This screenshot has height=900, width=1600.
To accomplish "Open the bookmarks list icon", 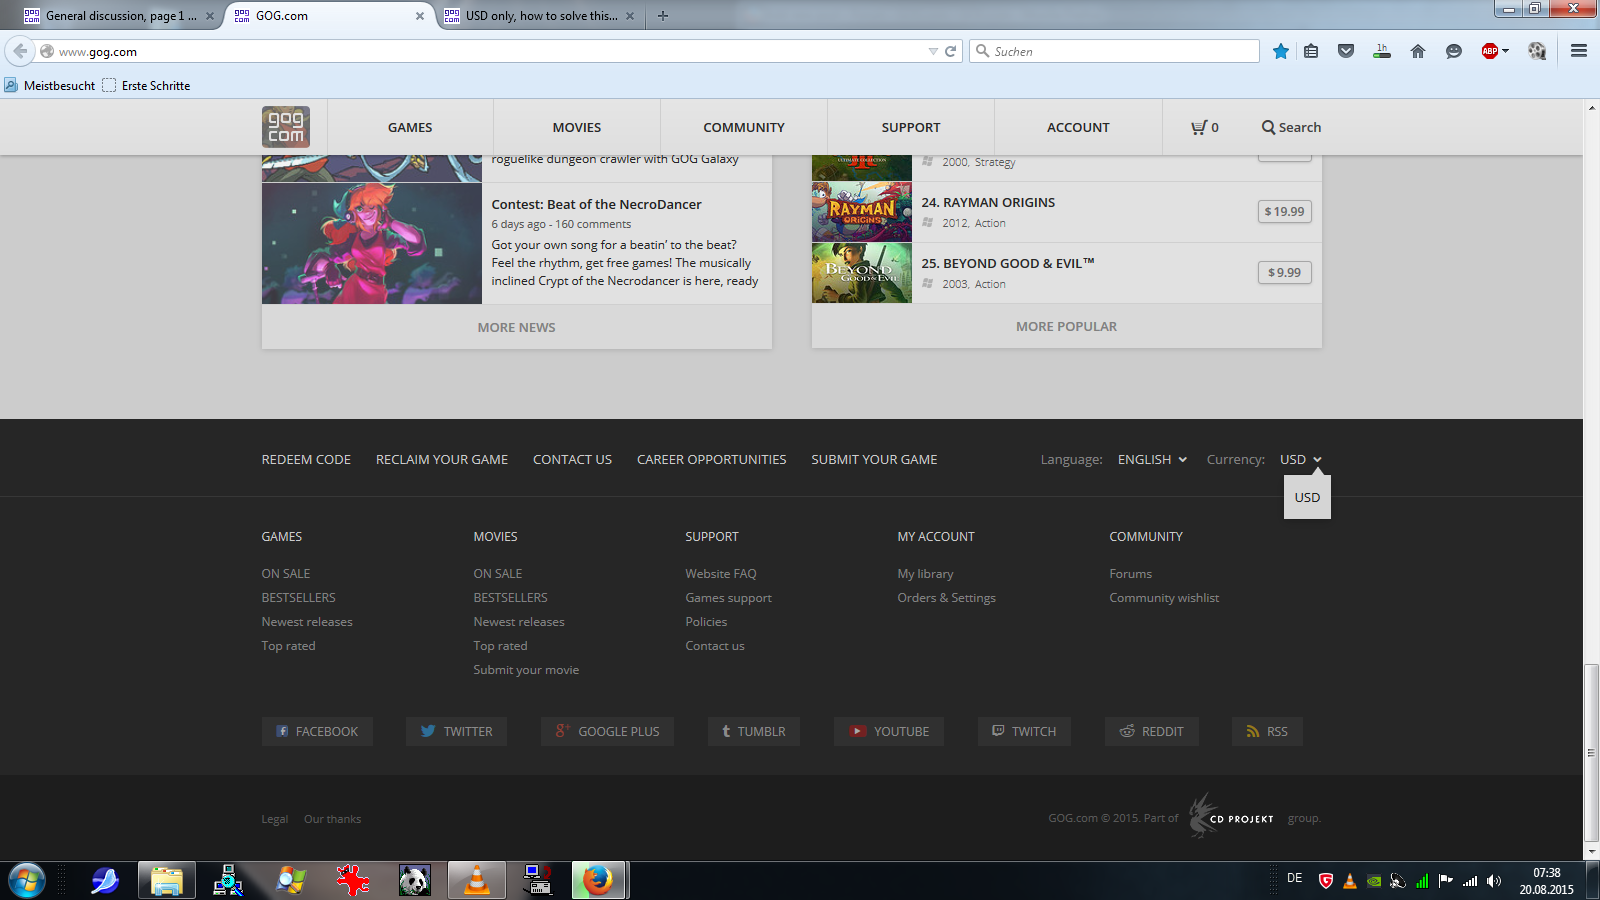I will (1311, 51).
